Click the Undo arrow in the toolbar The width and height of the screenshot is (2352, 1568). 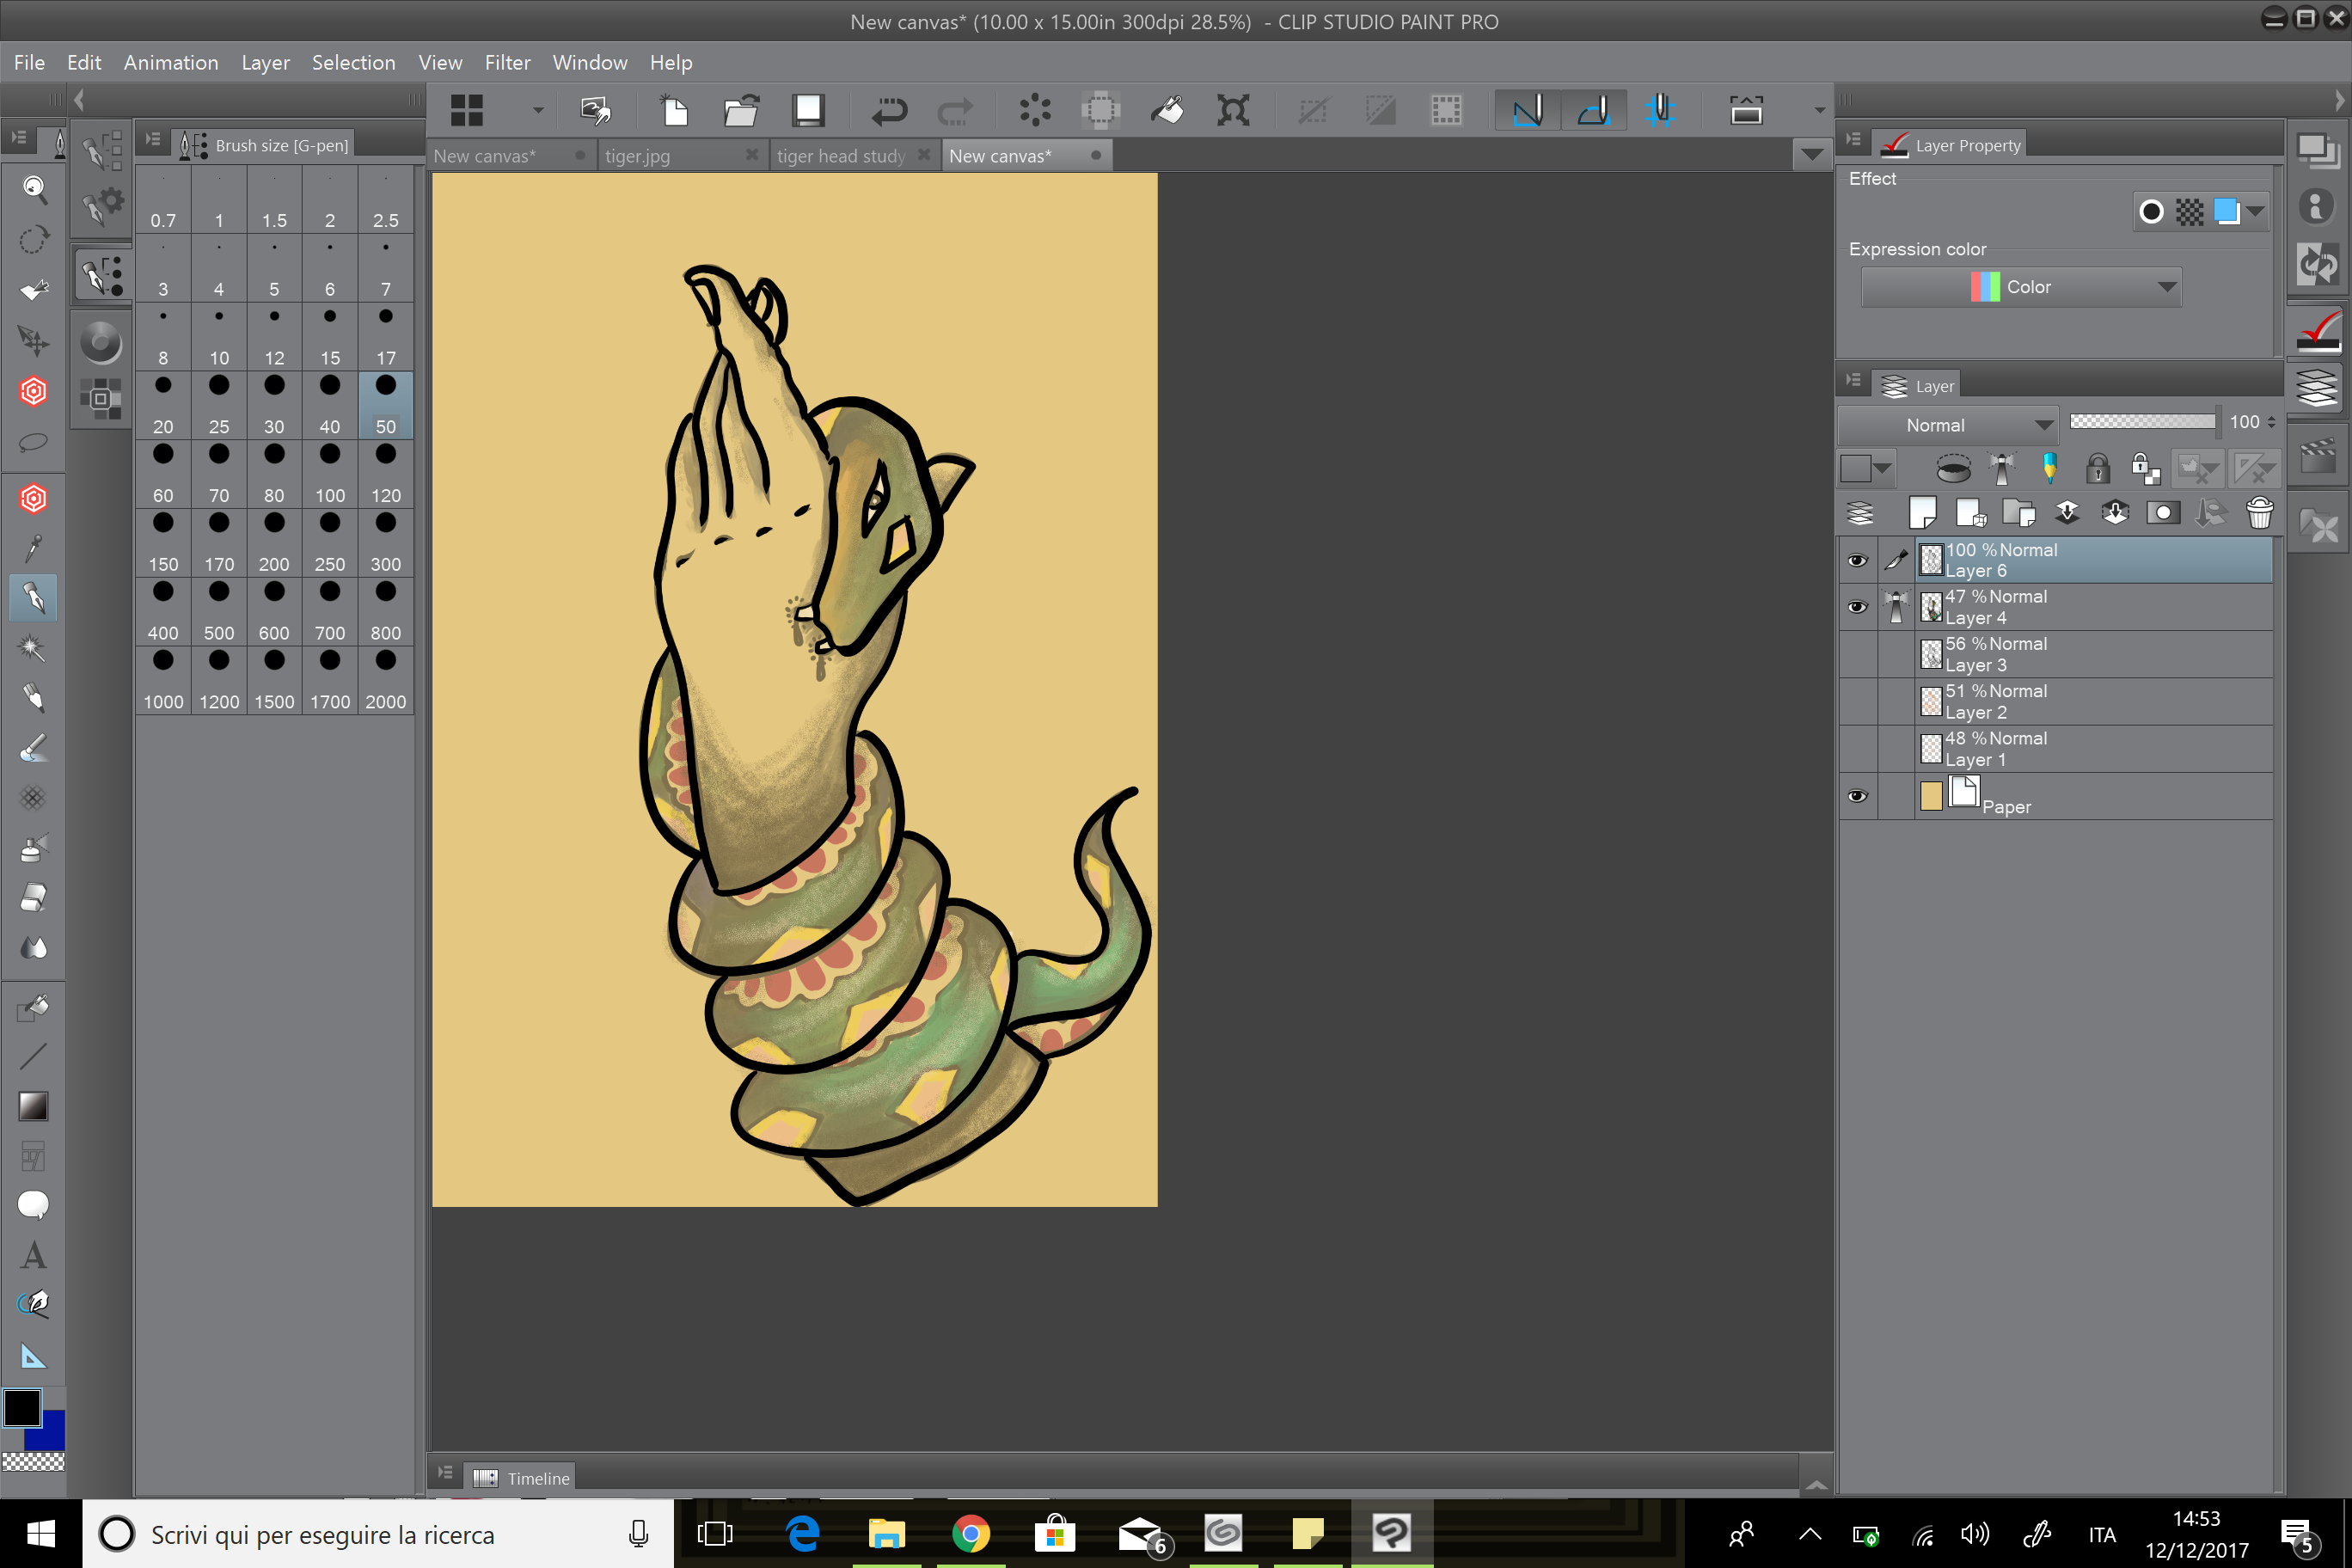[x=888, y=110]
